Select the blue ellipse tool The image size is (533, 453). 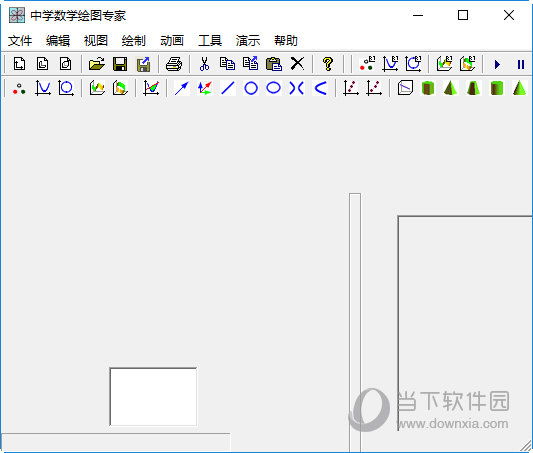tap(274, 88)
